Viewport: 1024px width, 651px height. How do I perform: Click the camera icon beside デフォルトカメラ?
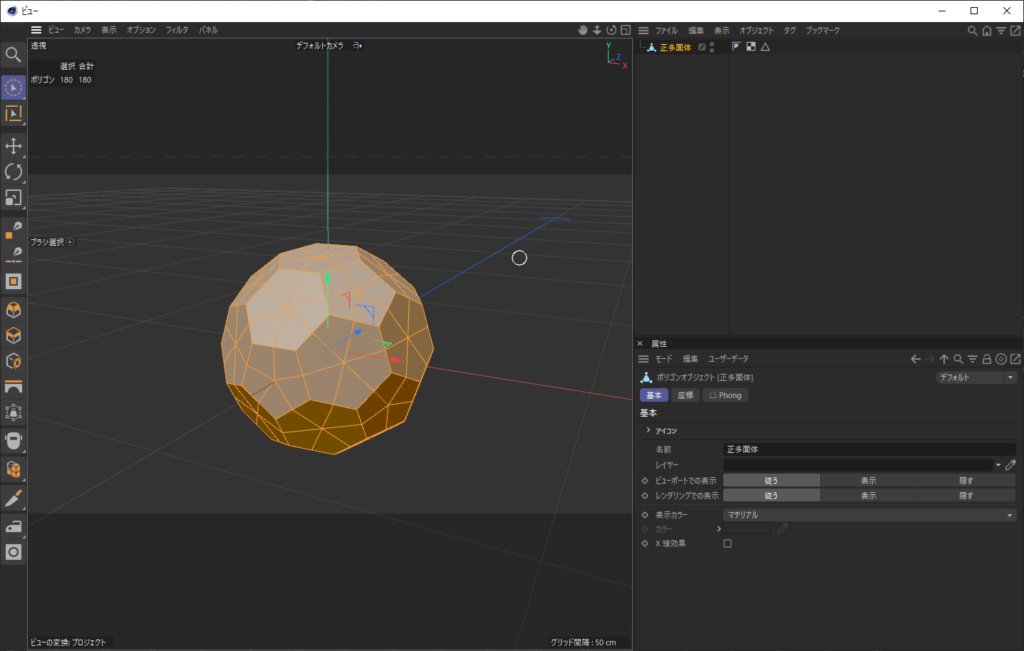point(357,45)
